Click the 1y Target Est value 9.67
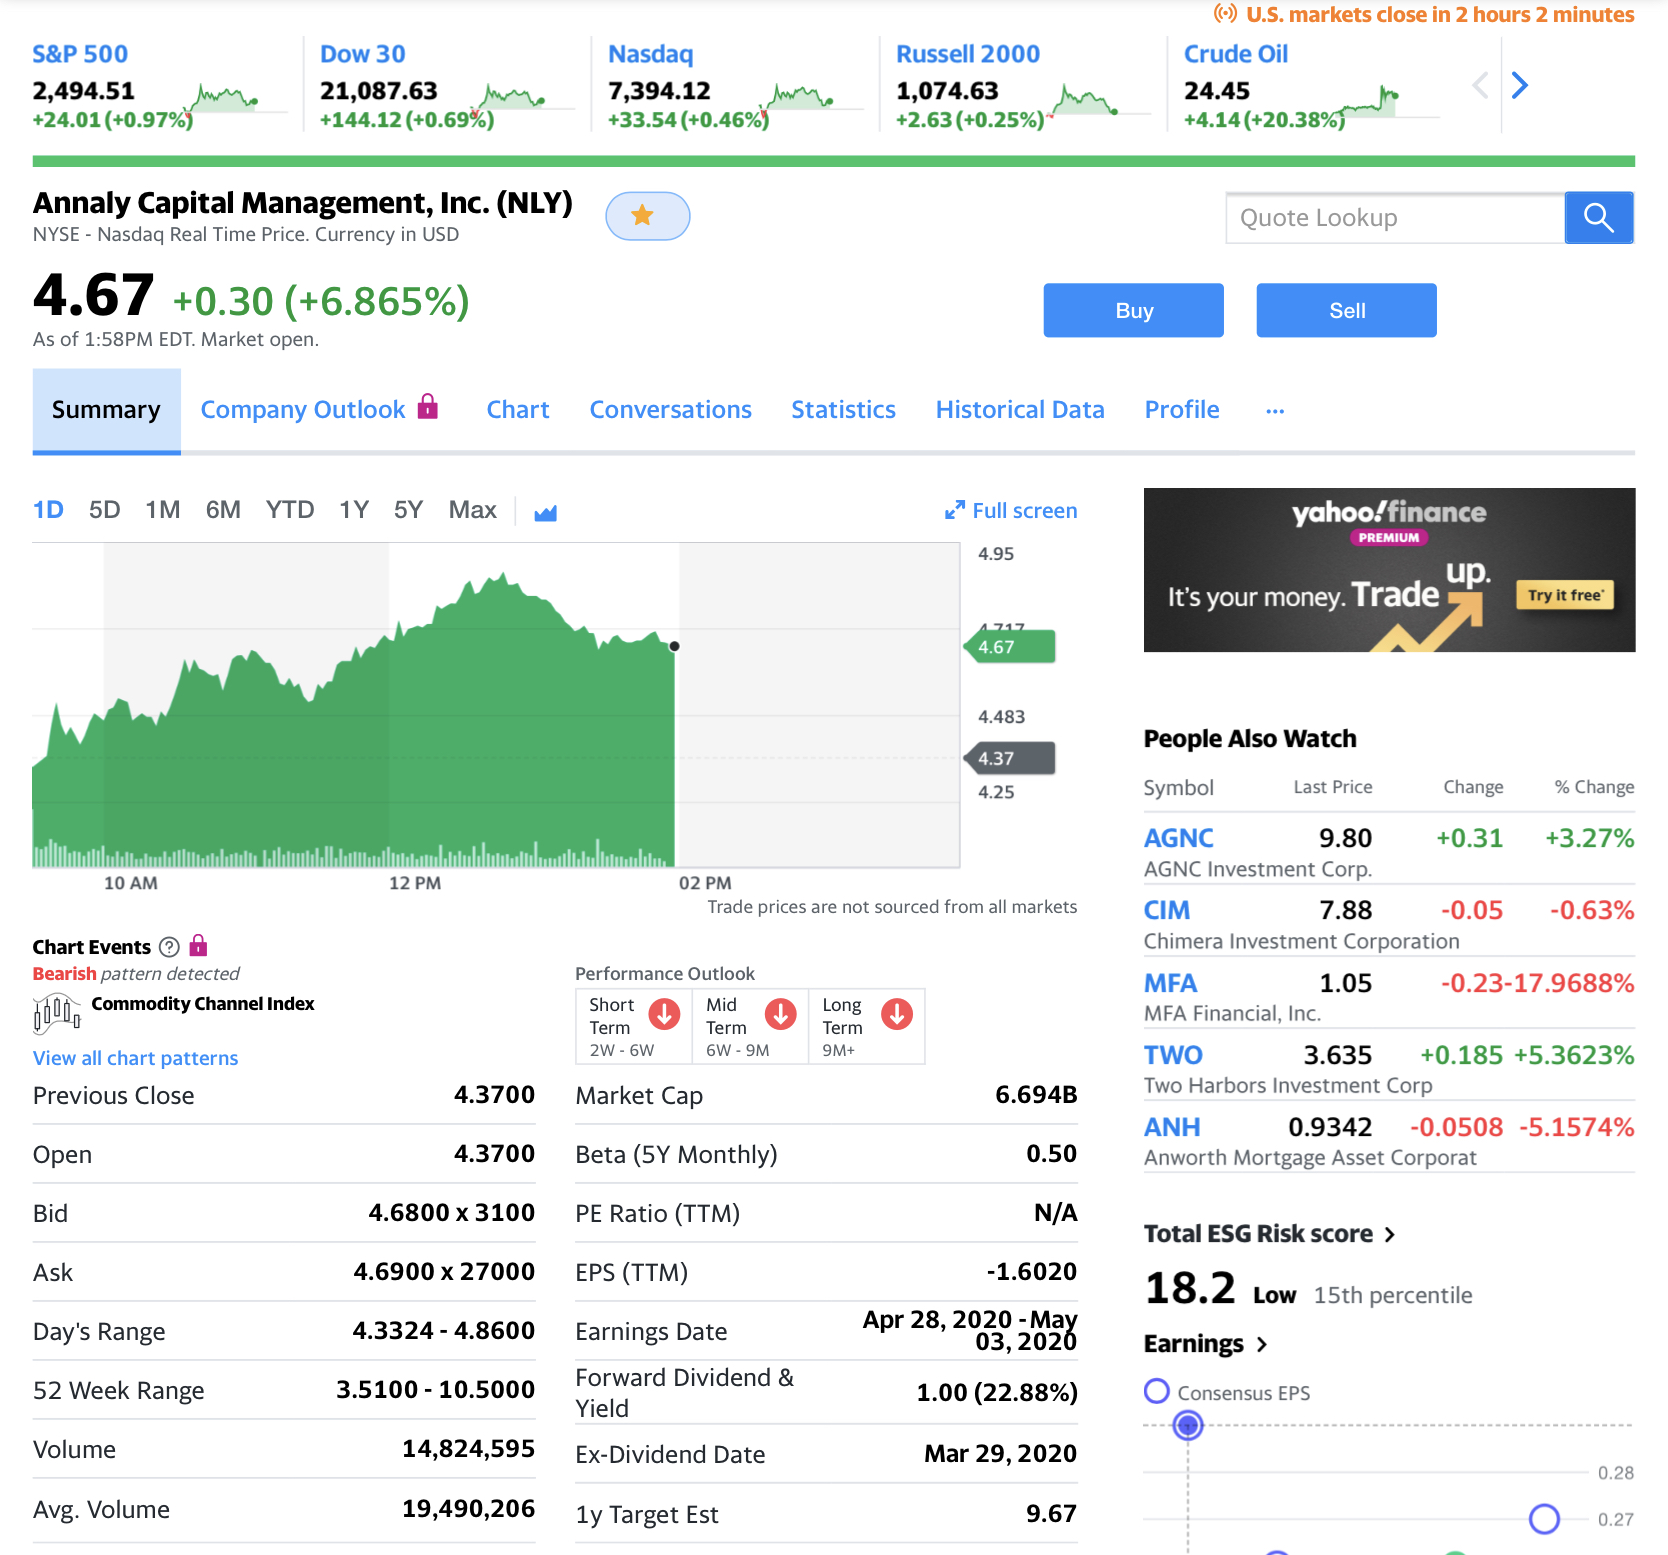Image resolution: width=1668 pixels, height=1555 pixels. 1052,1514
